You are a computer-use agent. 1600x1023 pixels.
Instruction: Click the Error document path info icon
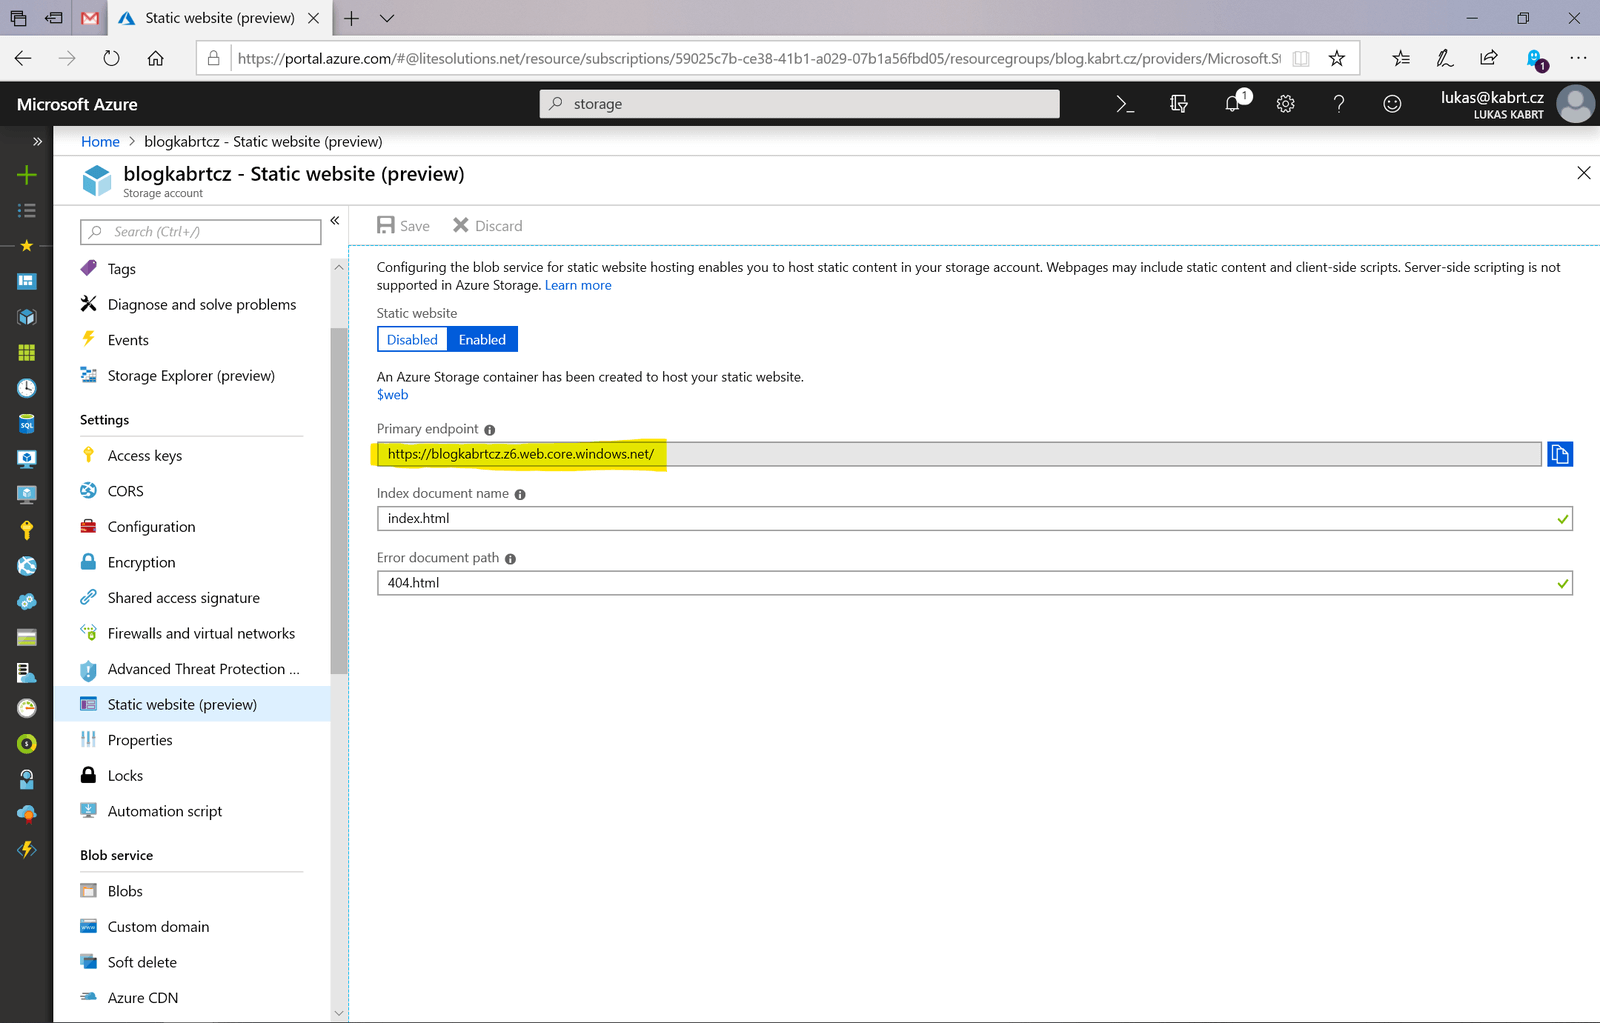[x=510, y=559]
